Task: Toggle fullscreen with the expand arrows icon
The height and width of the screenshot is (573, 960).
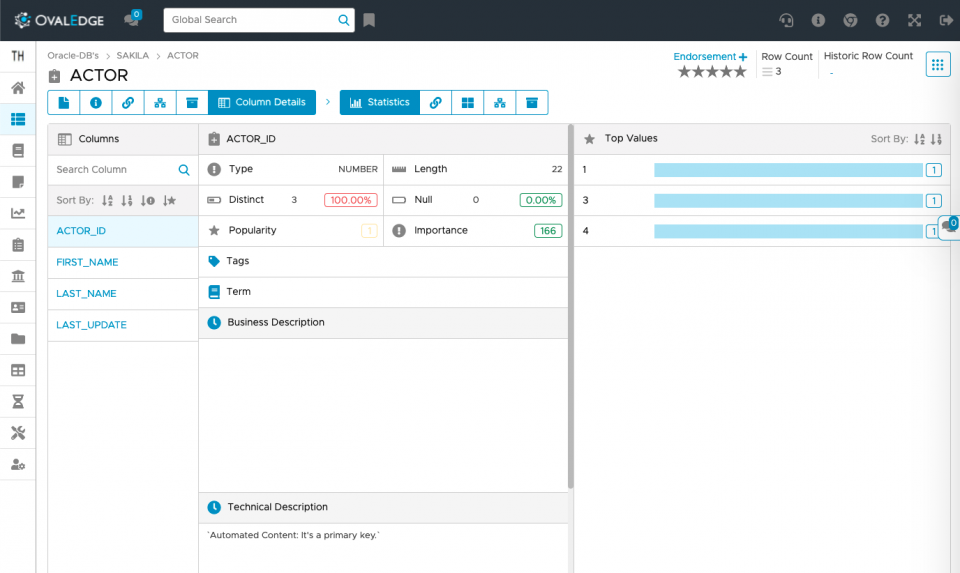Action: tap(914, 20)
